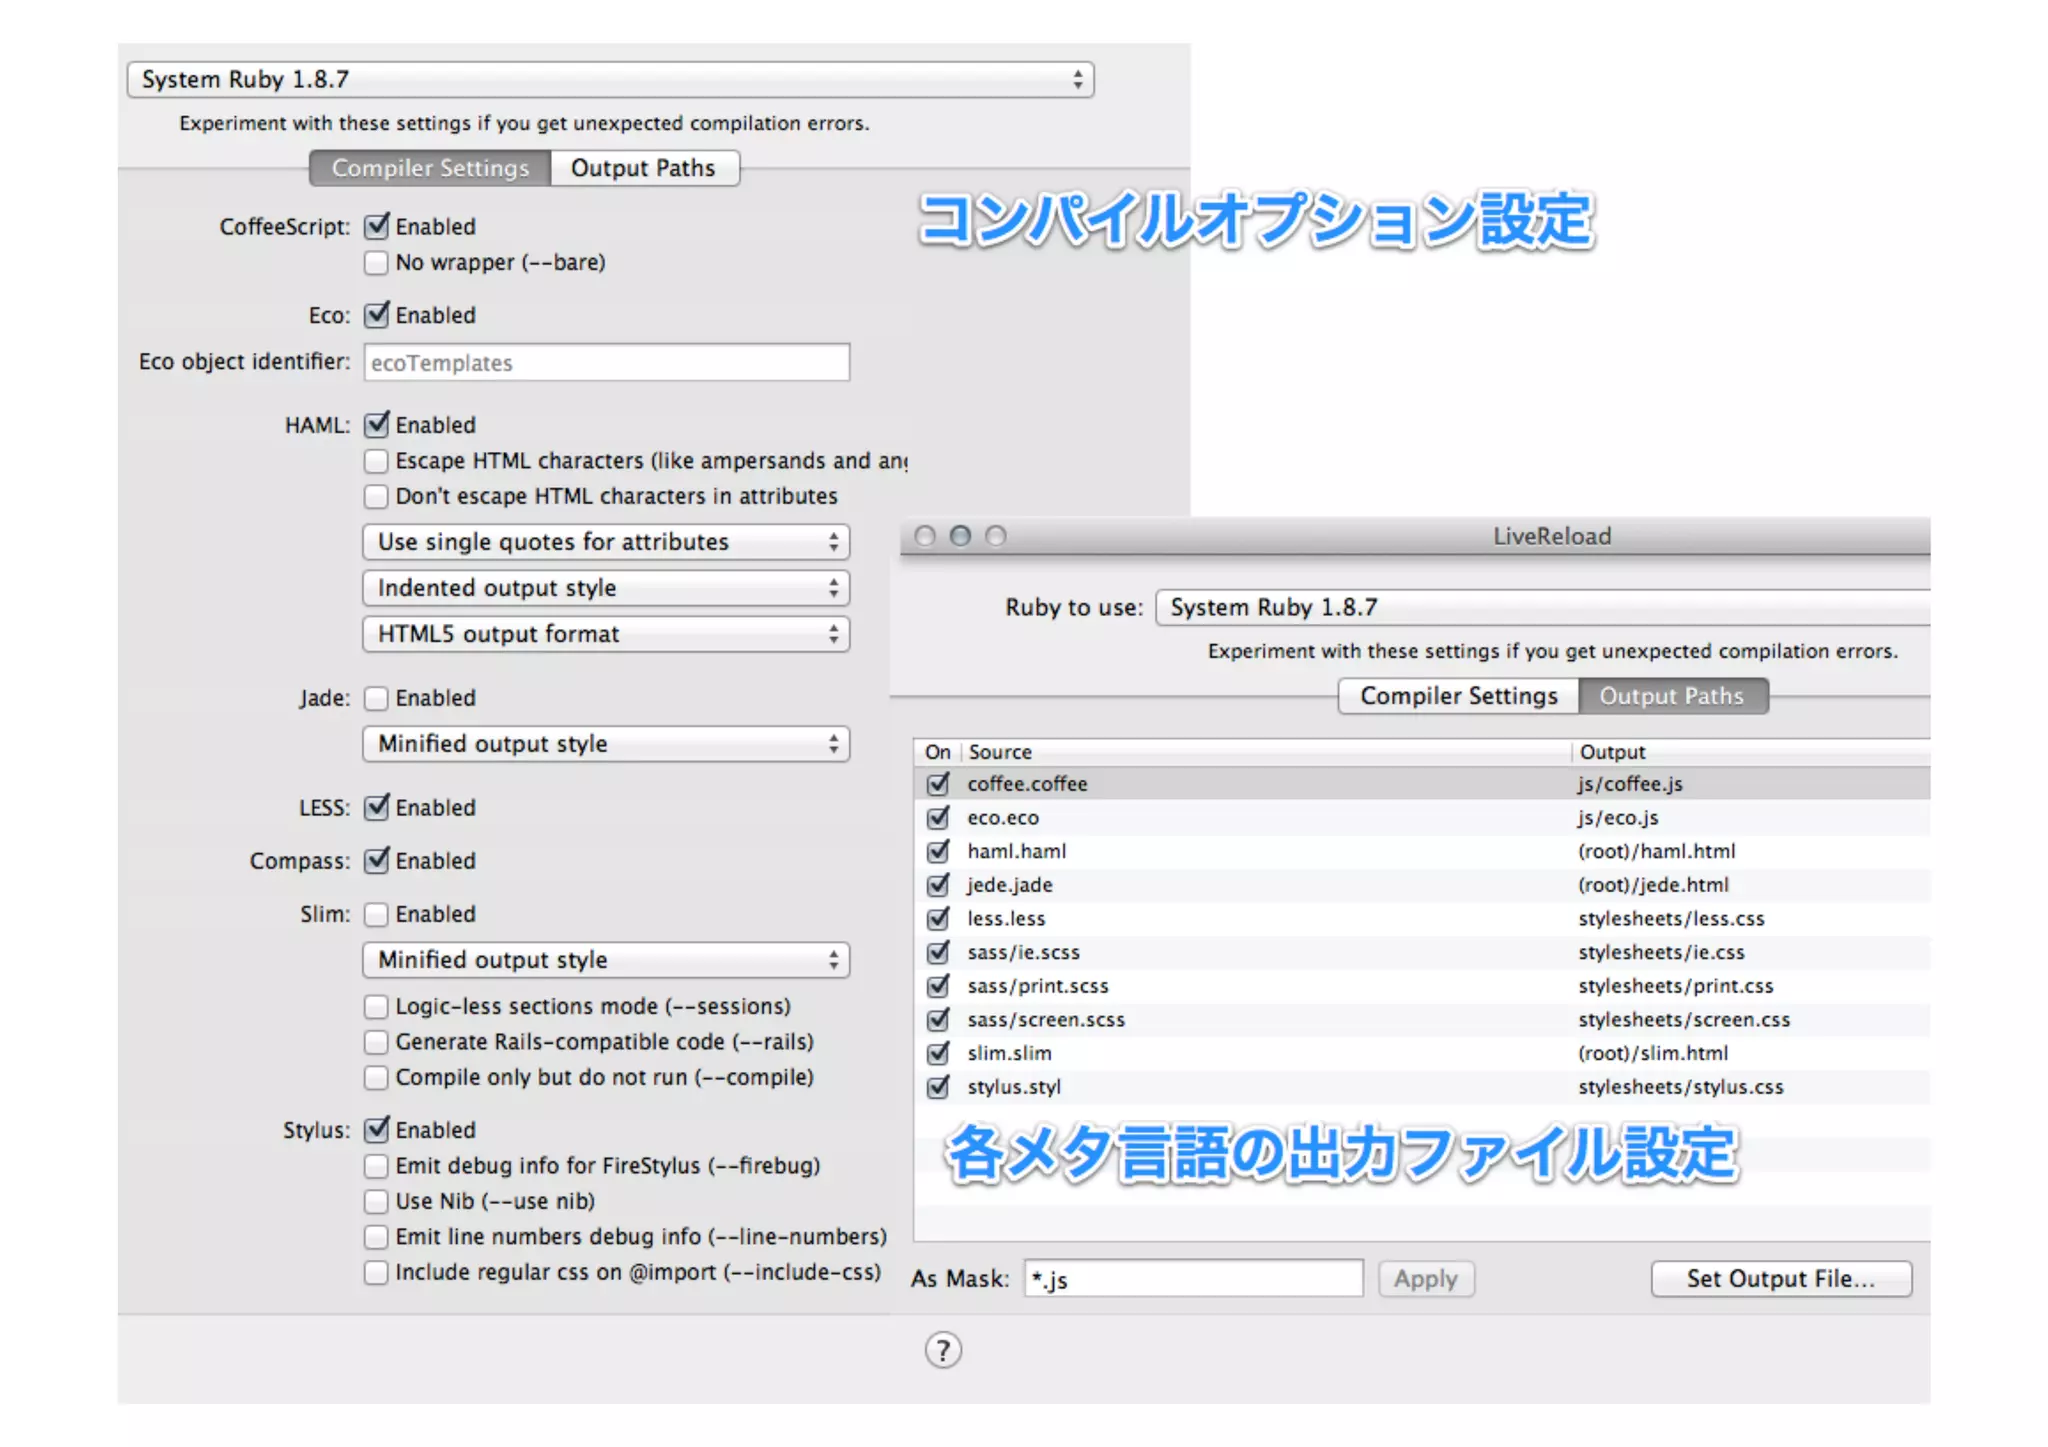
Task: Switch to Compiler Settings tab in LiveReload window
Action: click(x=1458, y=696)
